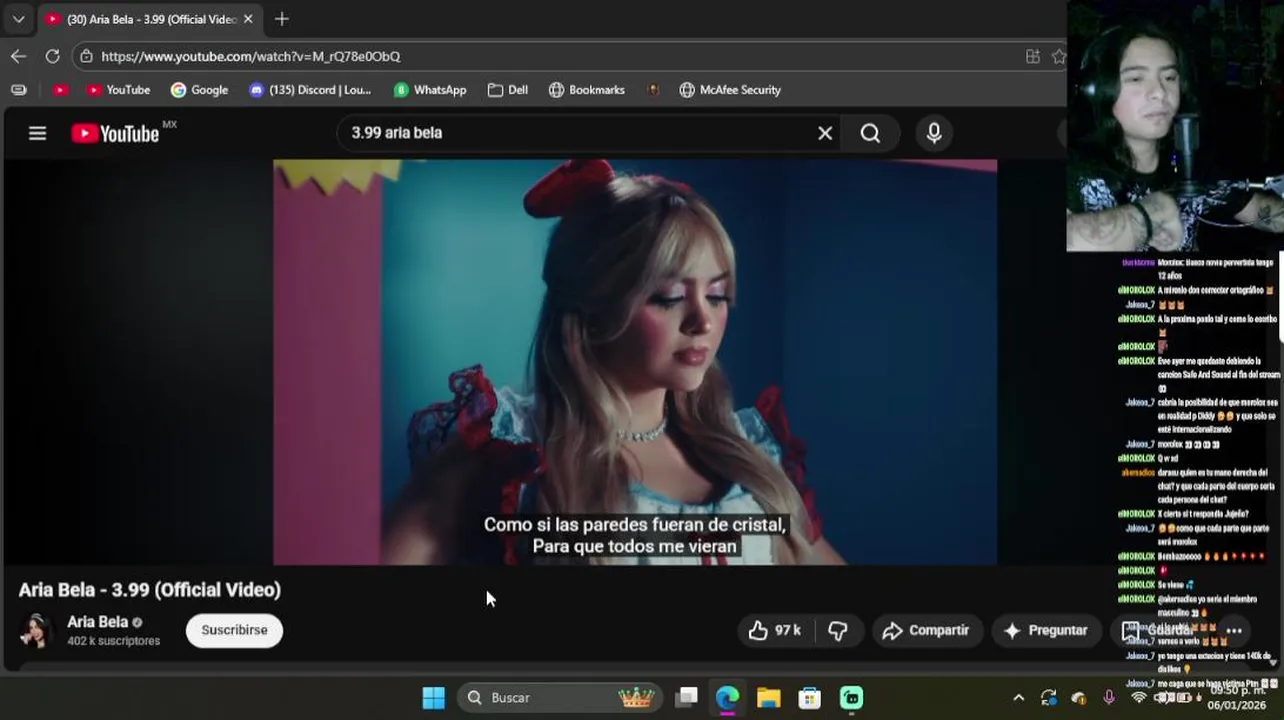Show hidden tray icons chevron

point(1018,698)
